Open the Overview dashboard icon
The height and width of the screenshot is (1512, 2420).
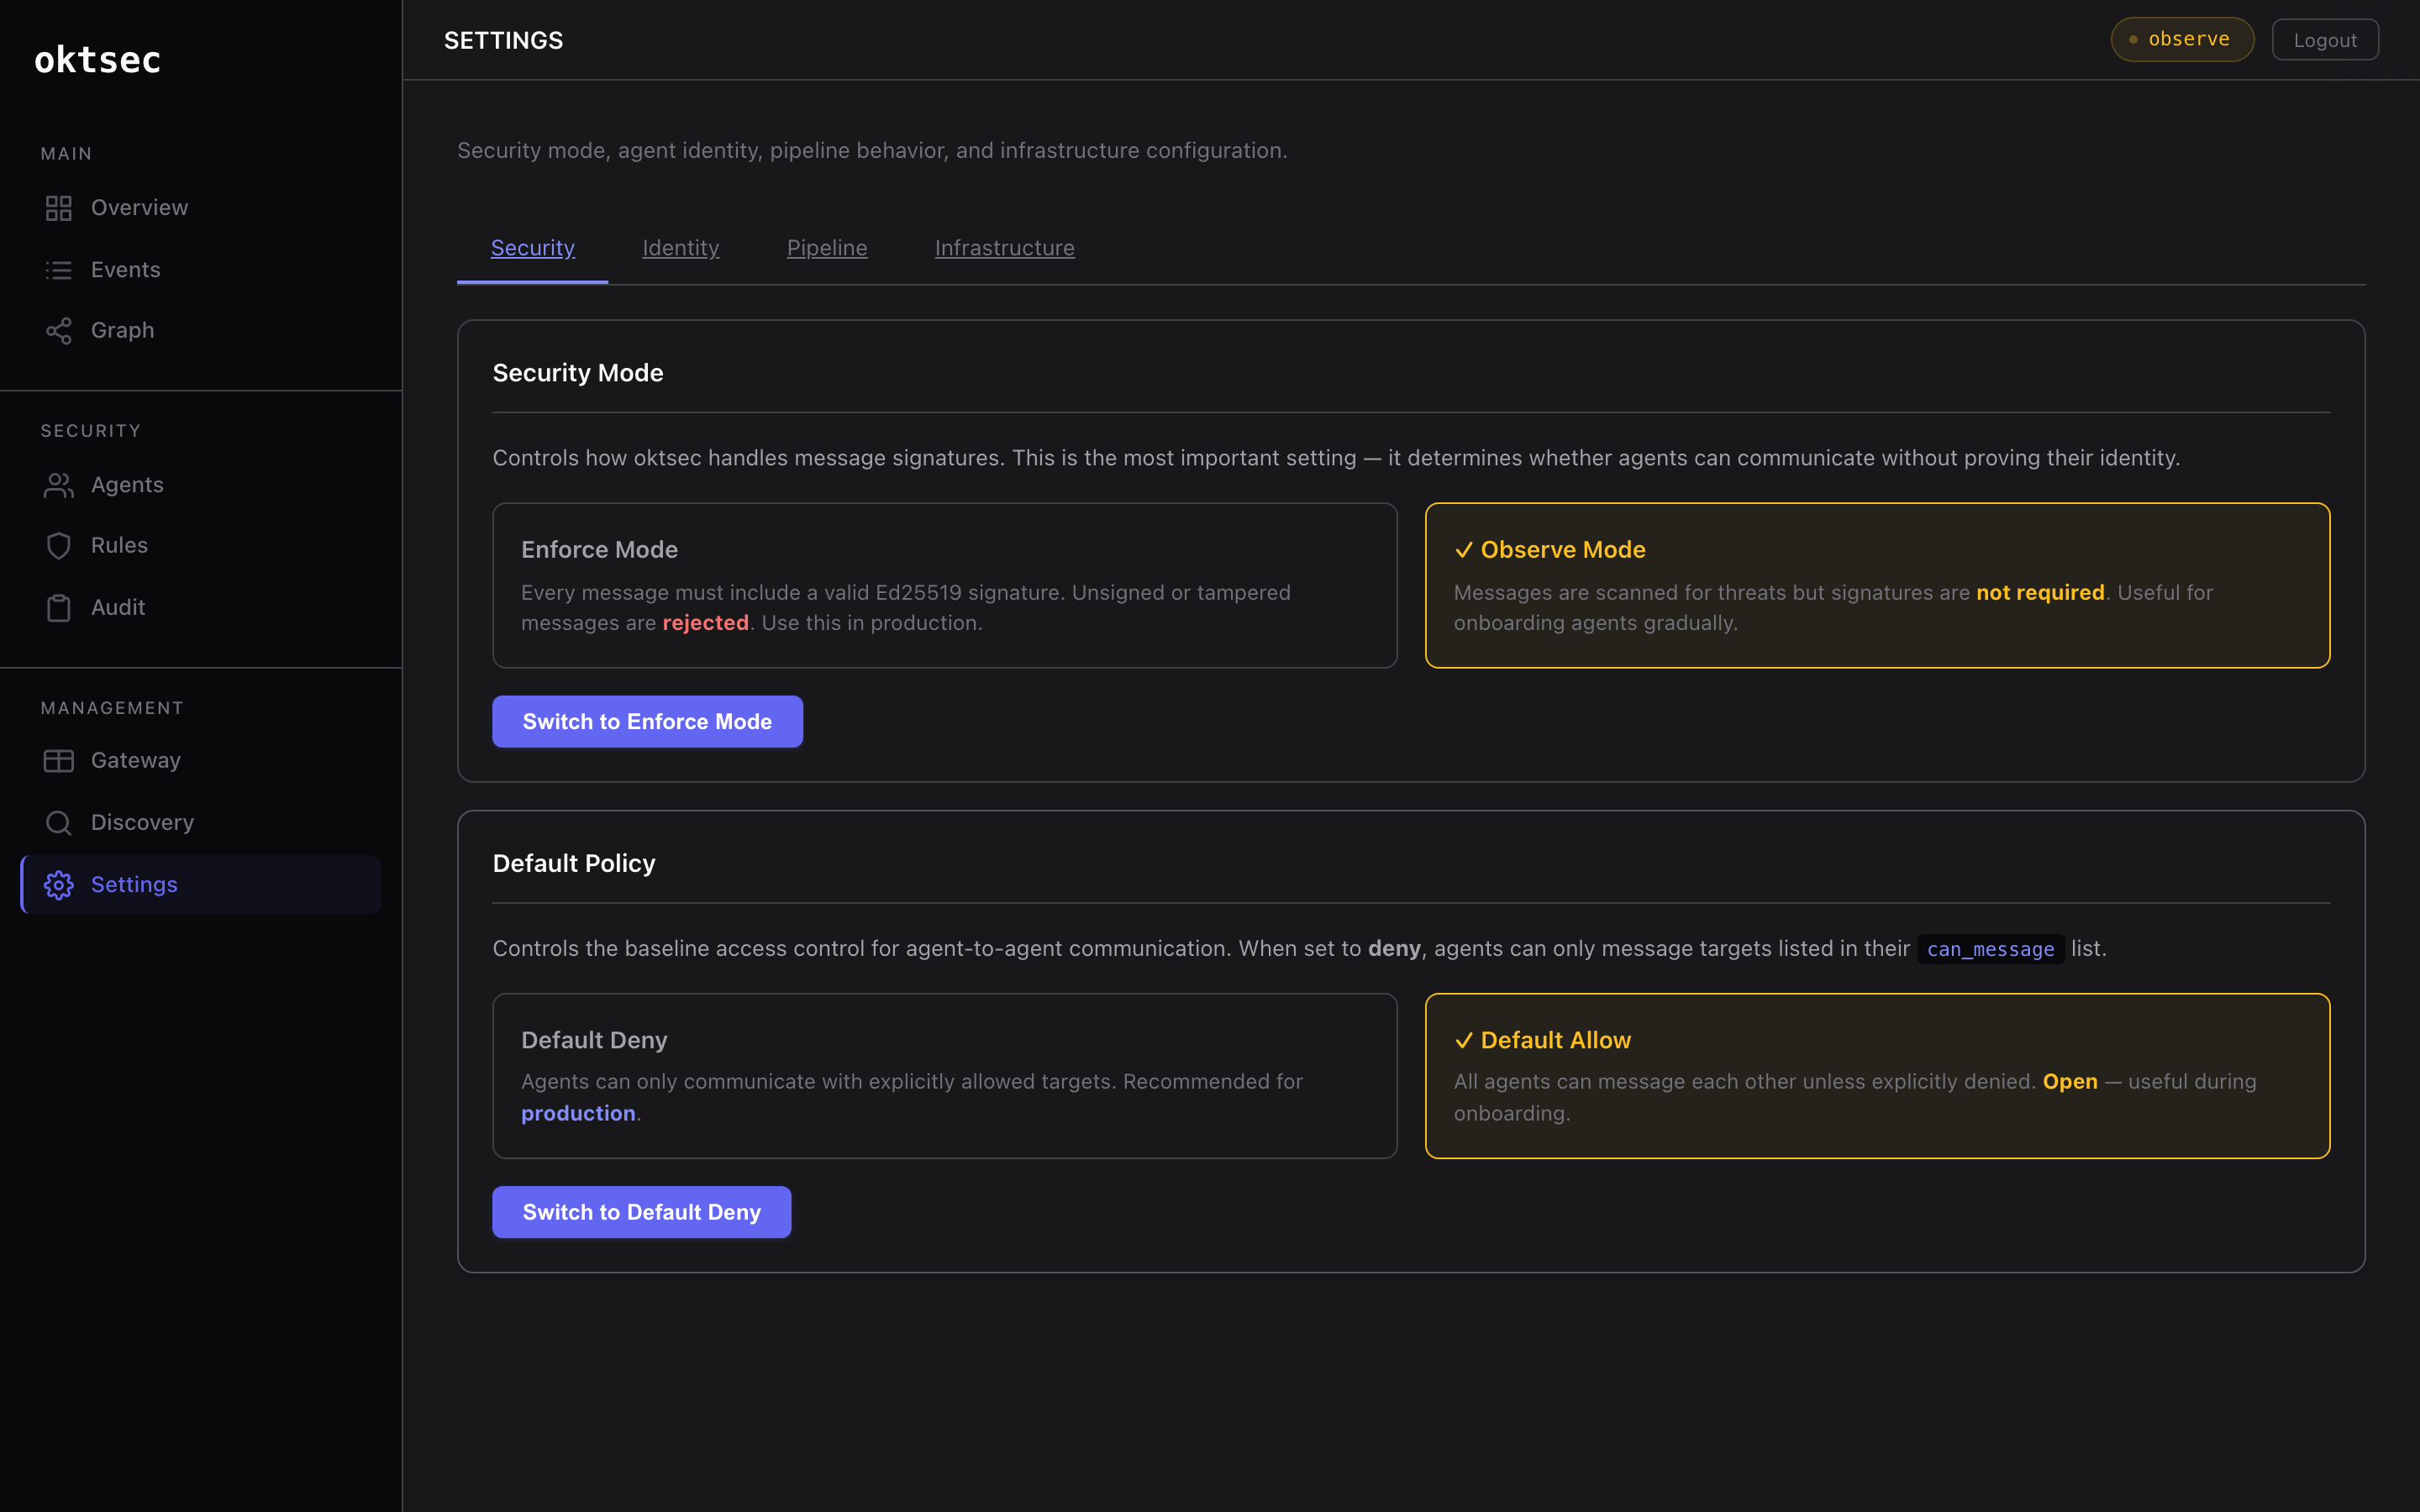[x=58, y=208]
